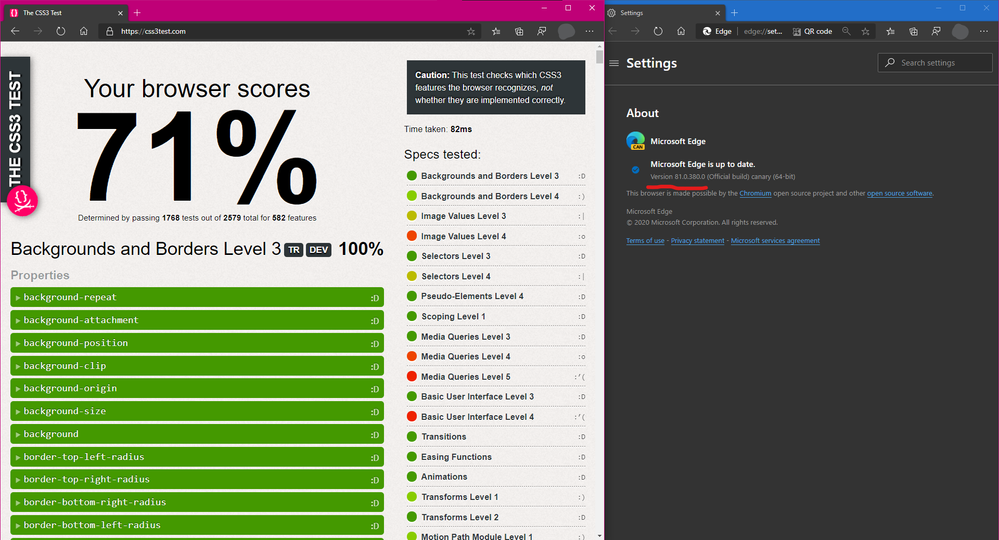The image size is (999, 540).
Task: Select The CSS3 Test tab
Action: pos(66,13)
